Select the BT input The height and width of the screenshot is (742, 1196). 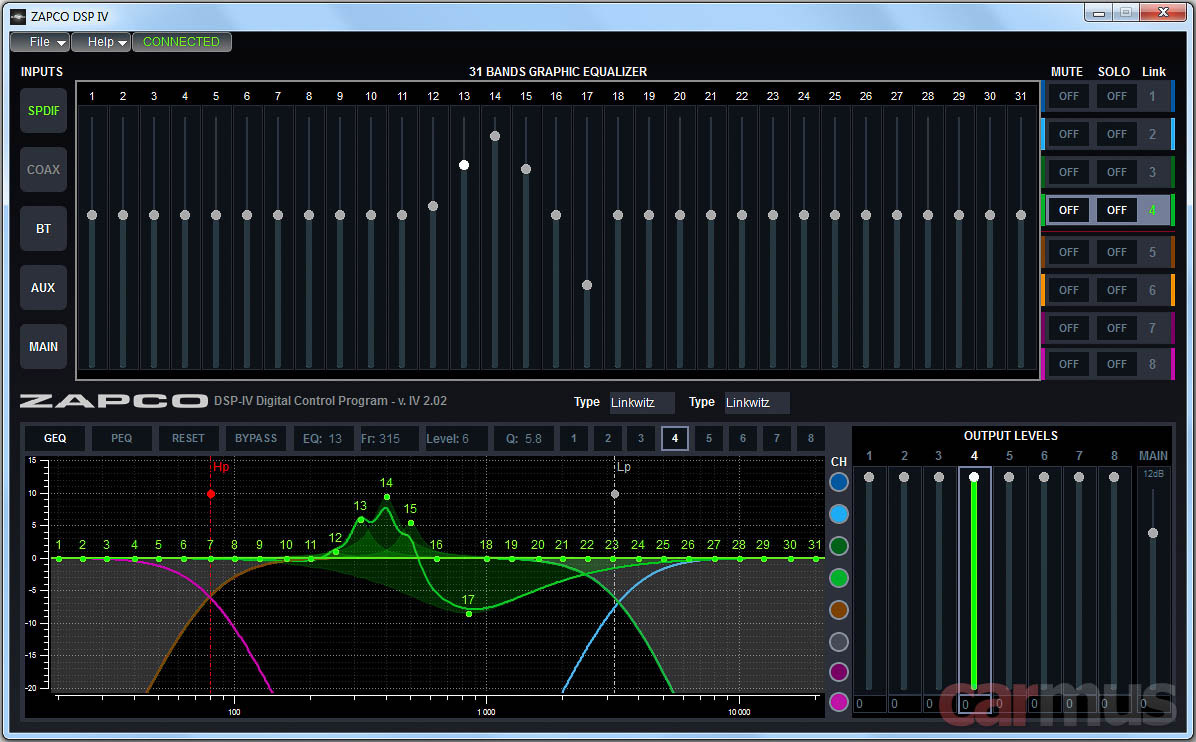[43, 229]
